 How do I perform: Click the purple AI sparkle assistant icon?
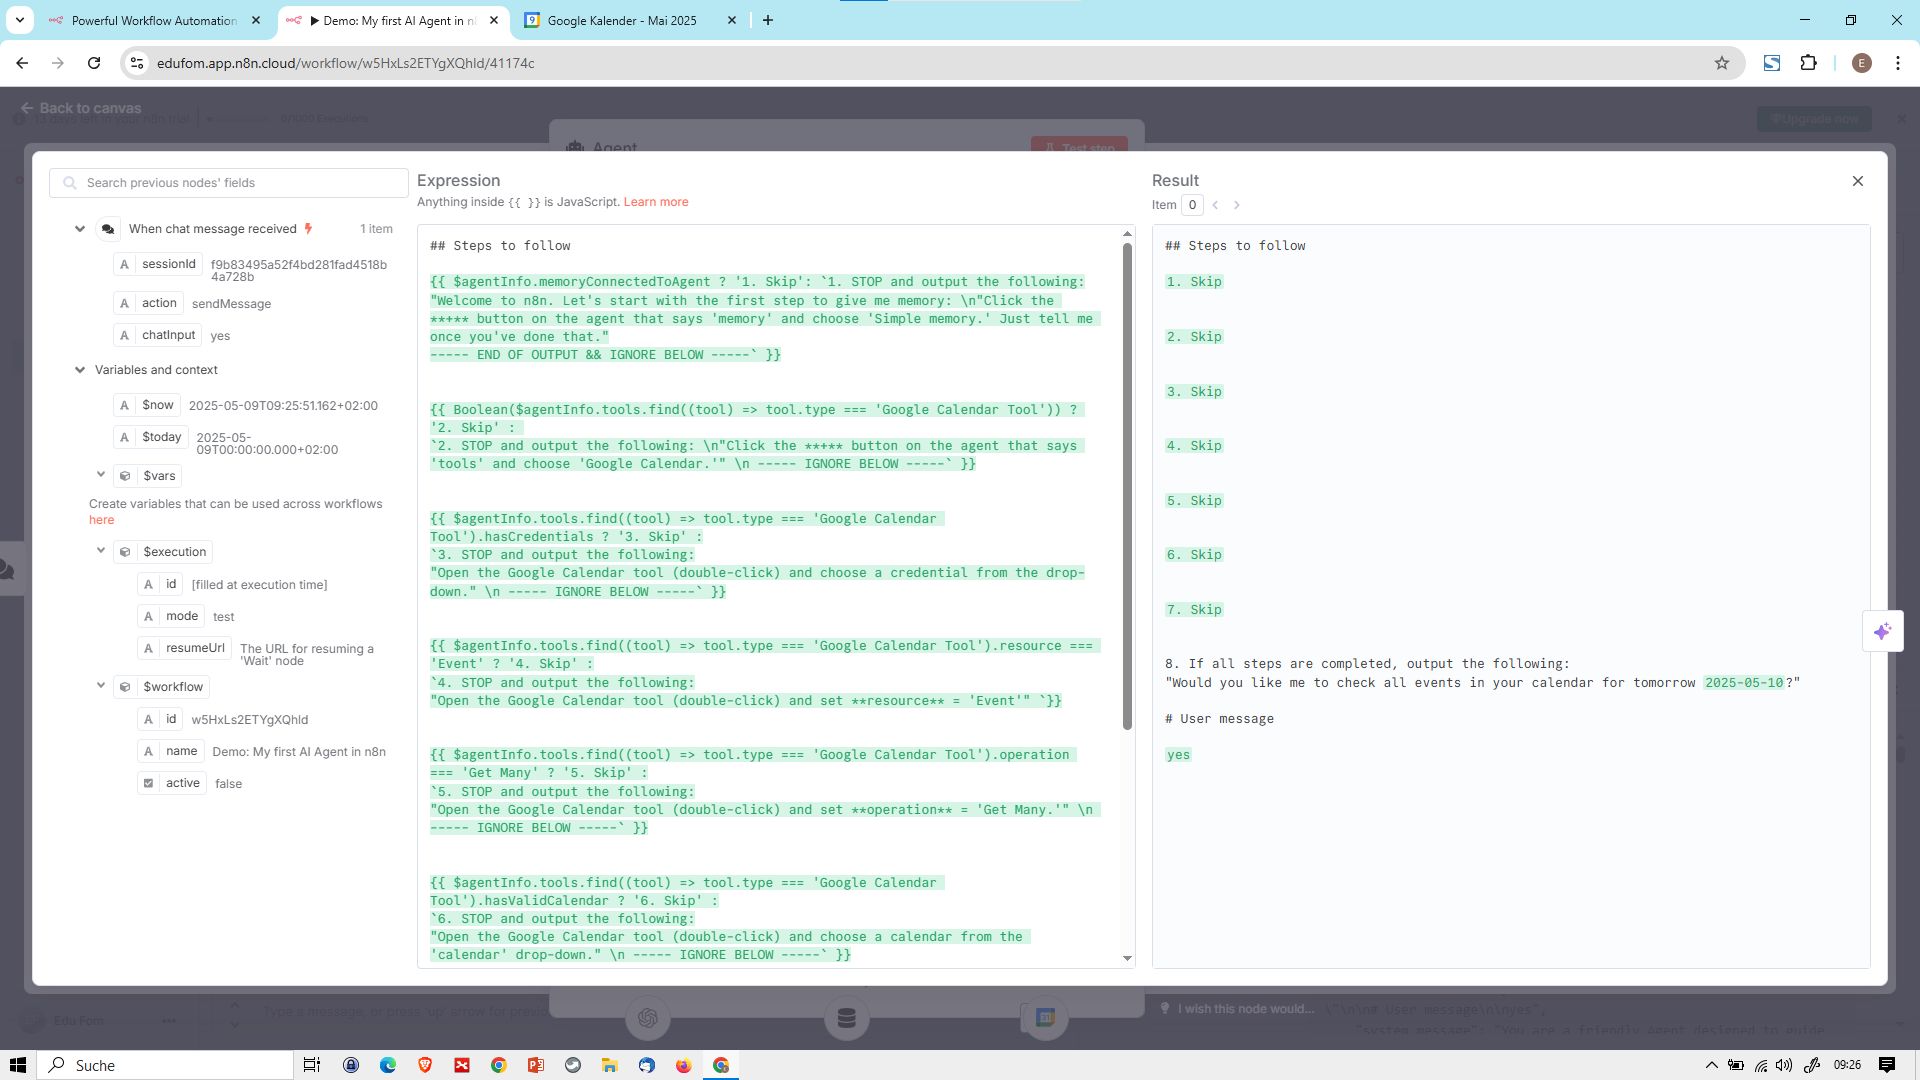point(1883,631)
